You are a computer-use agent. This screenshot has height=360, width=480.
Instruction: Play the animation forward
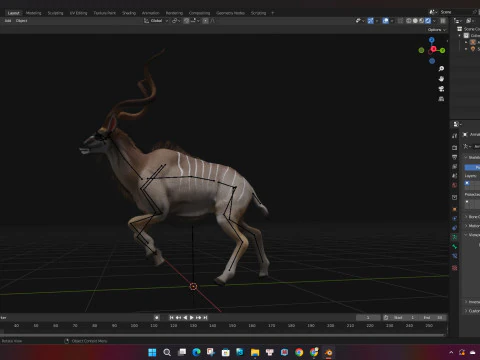tap(192, 318)
